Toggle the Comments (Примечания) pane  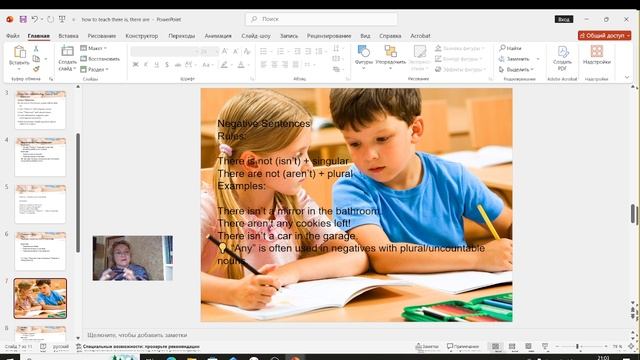point(463,347)
